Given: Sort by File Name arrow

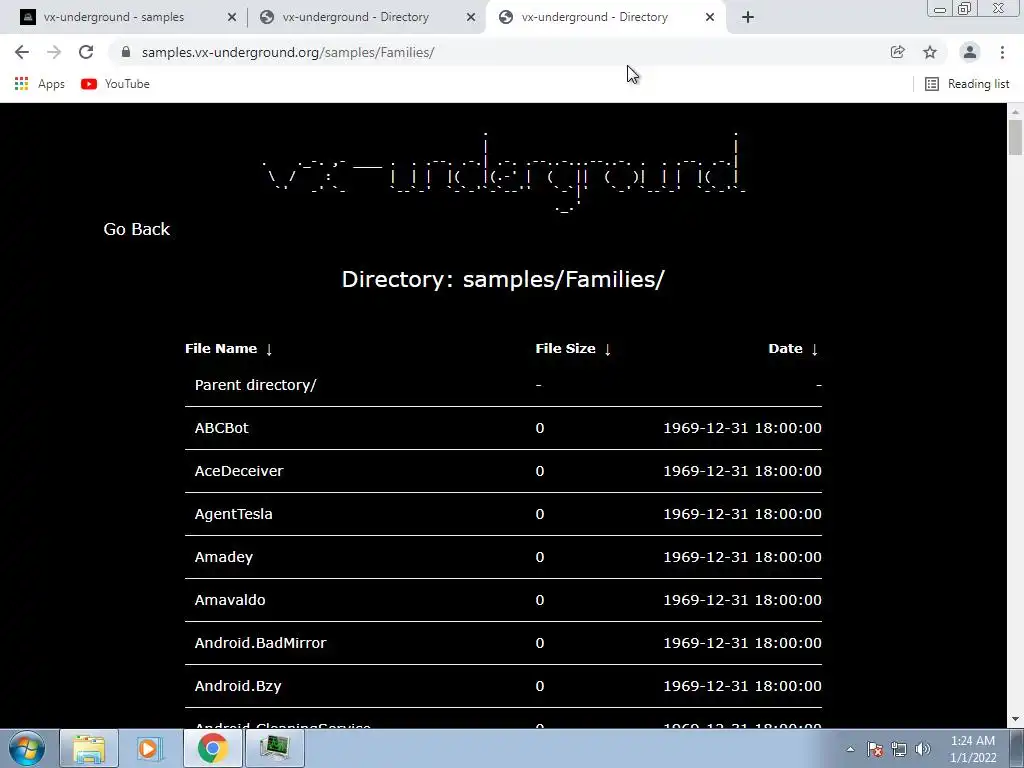Looking at the screenshot, I should point(269,349).
